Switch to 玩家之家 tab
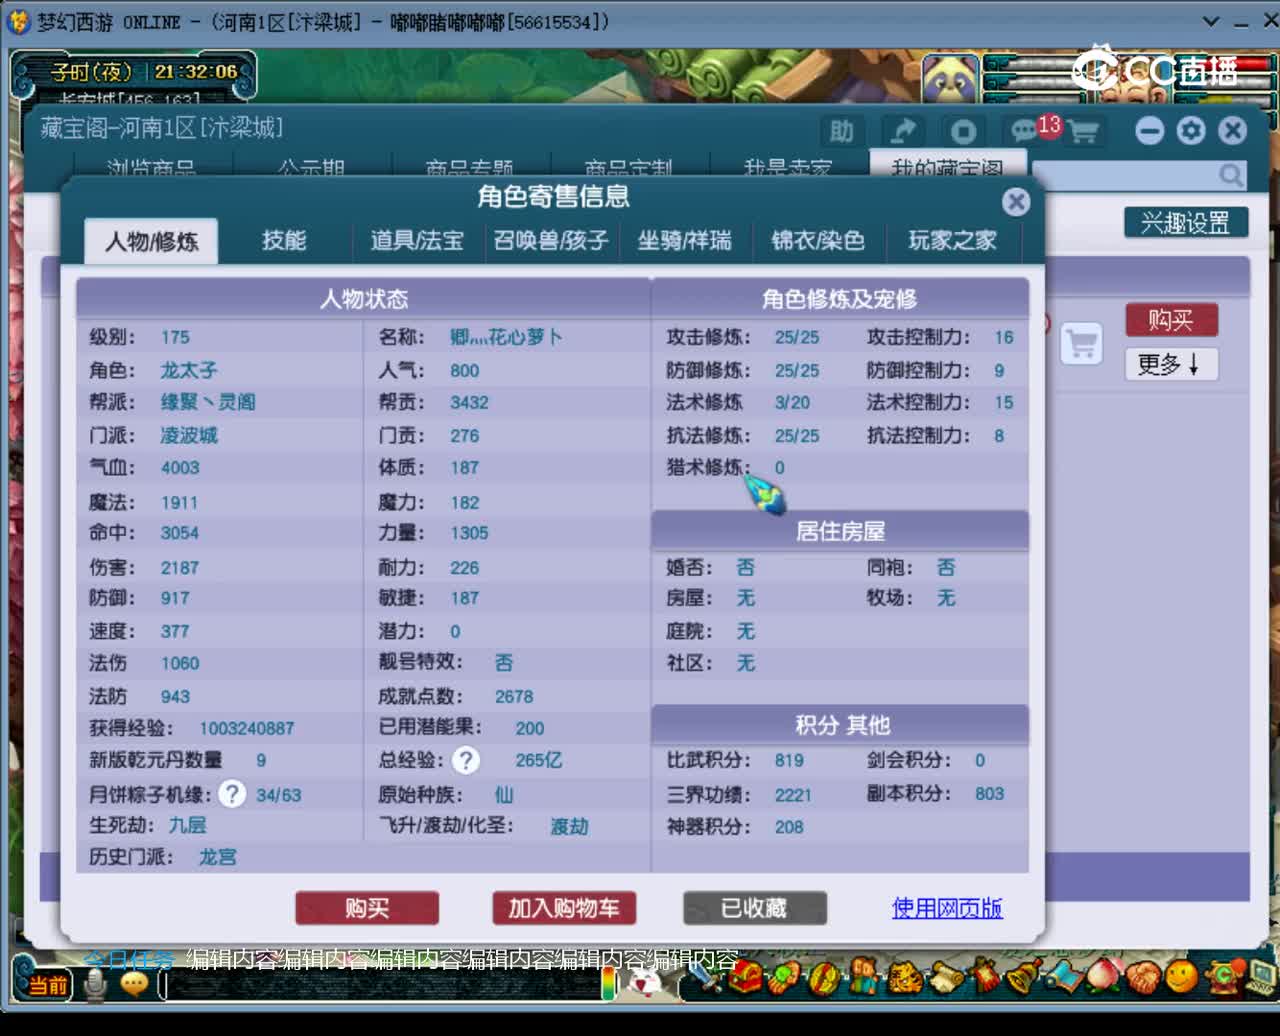The height and width of the screenshot is (1036, 1280). click(952, 241)
